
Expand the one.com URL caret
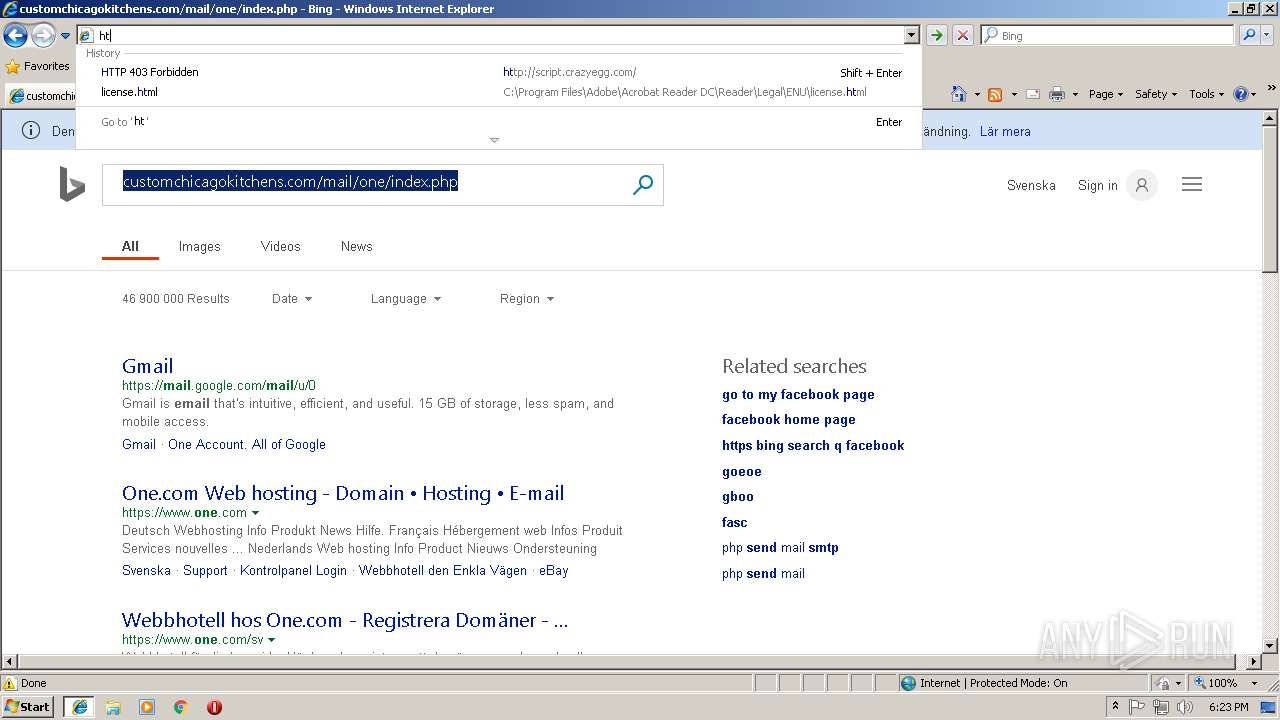[256, 513]
